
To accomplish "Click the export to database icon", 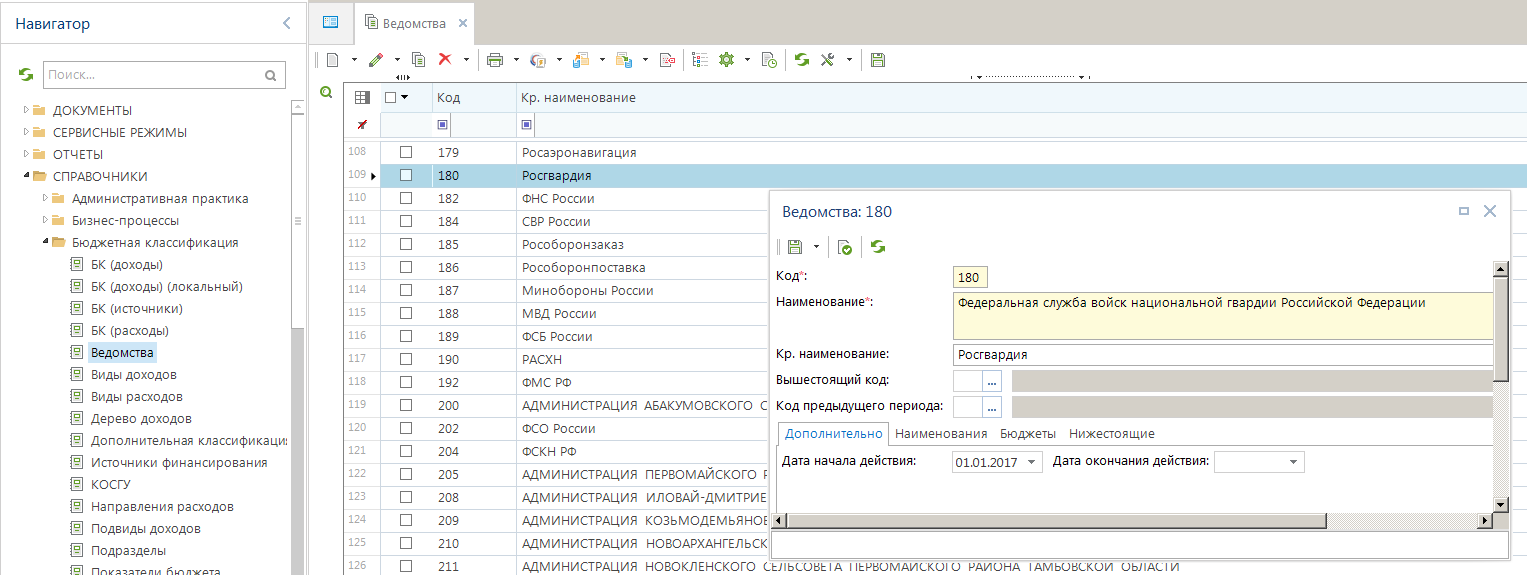I will pos(581,60).
